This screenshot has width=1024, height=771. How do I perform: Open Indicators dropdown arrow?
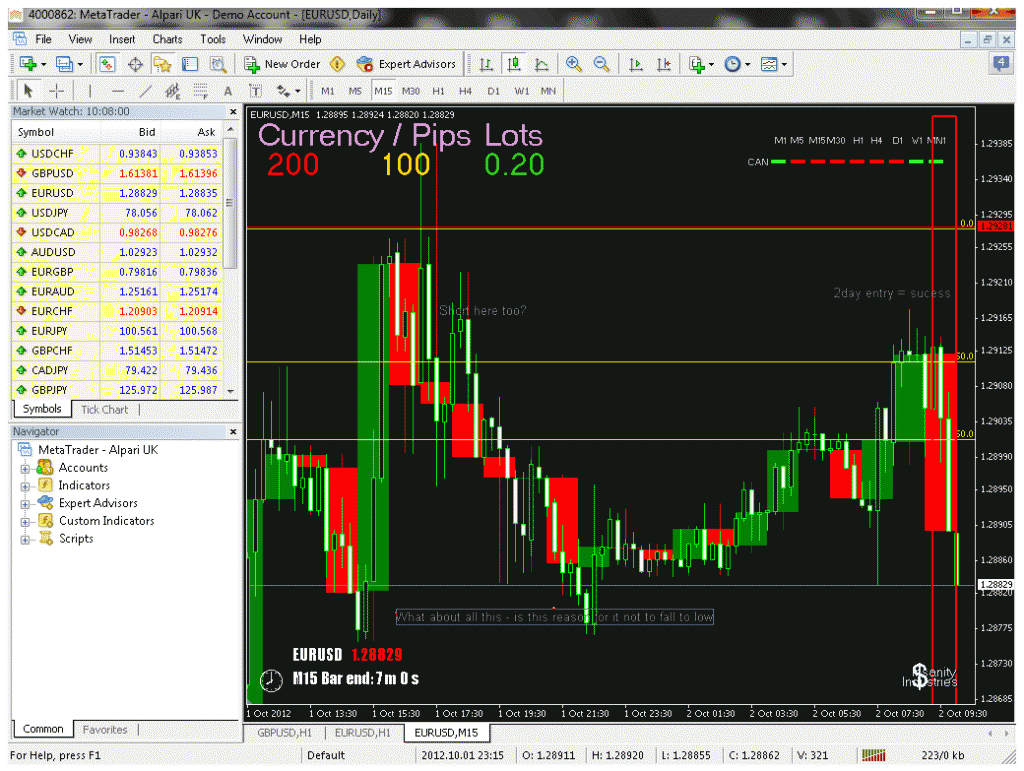point(711,65)
